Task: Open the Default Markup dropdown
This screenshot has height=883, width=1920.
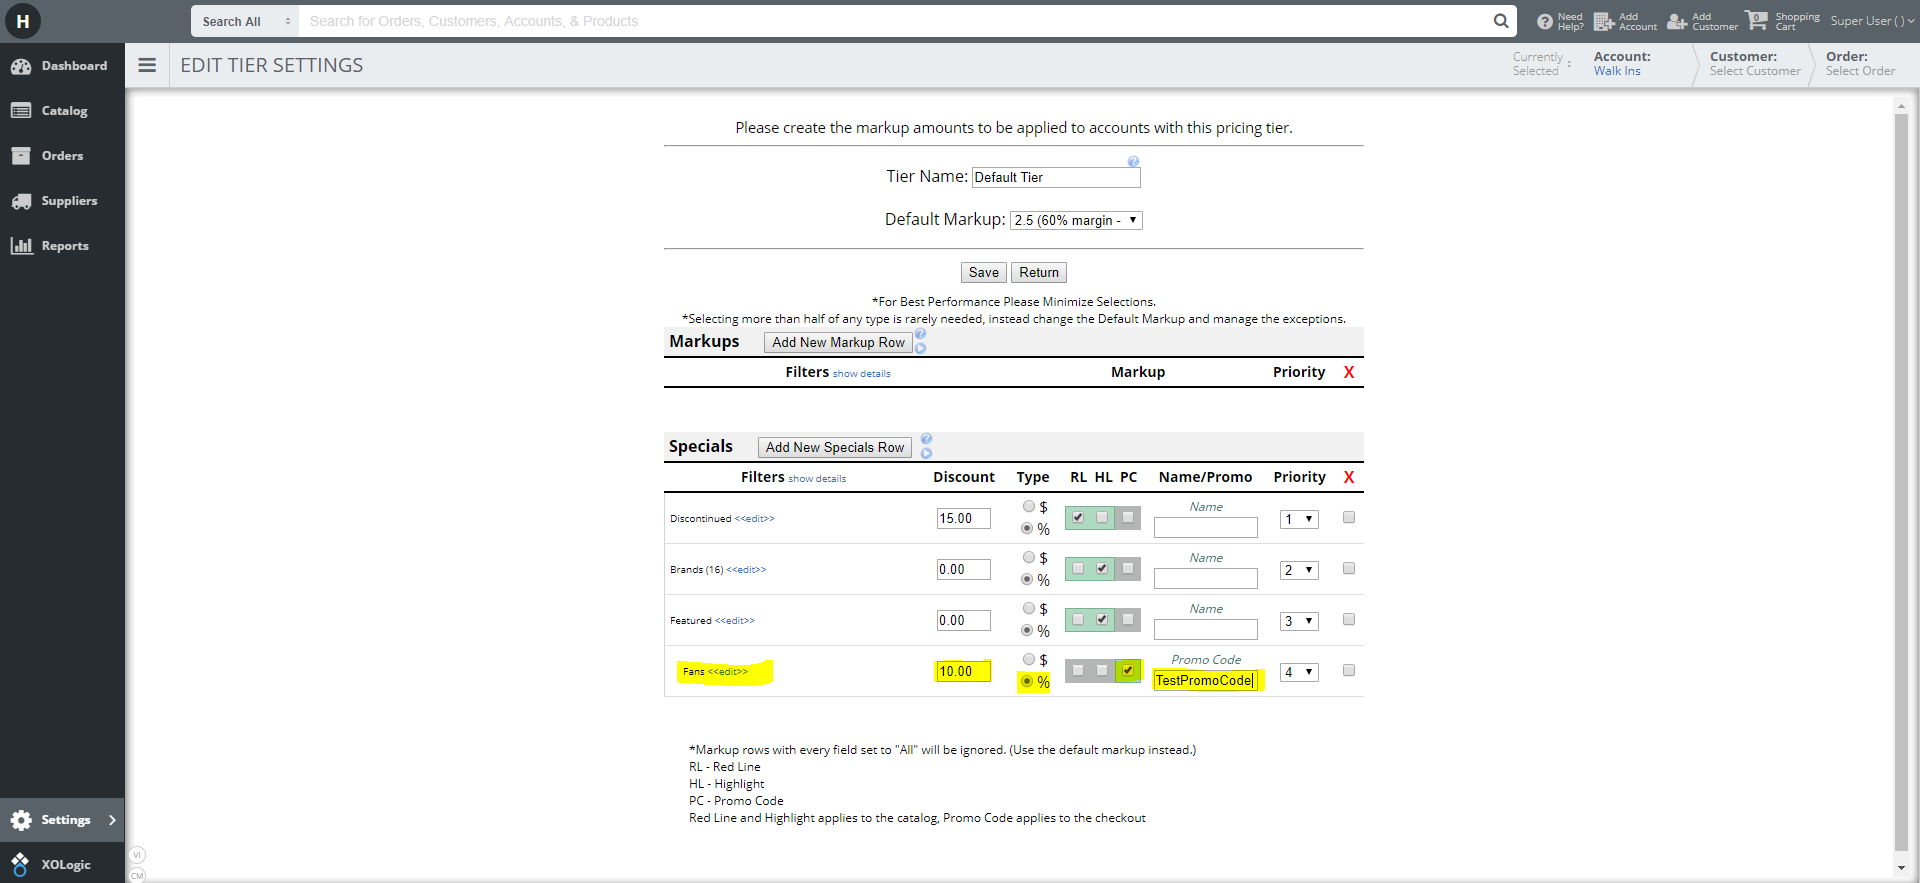Action: pos(1076,221)
